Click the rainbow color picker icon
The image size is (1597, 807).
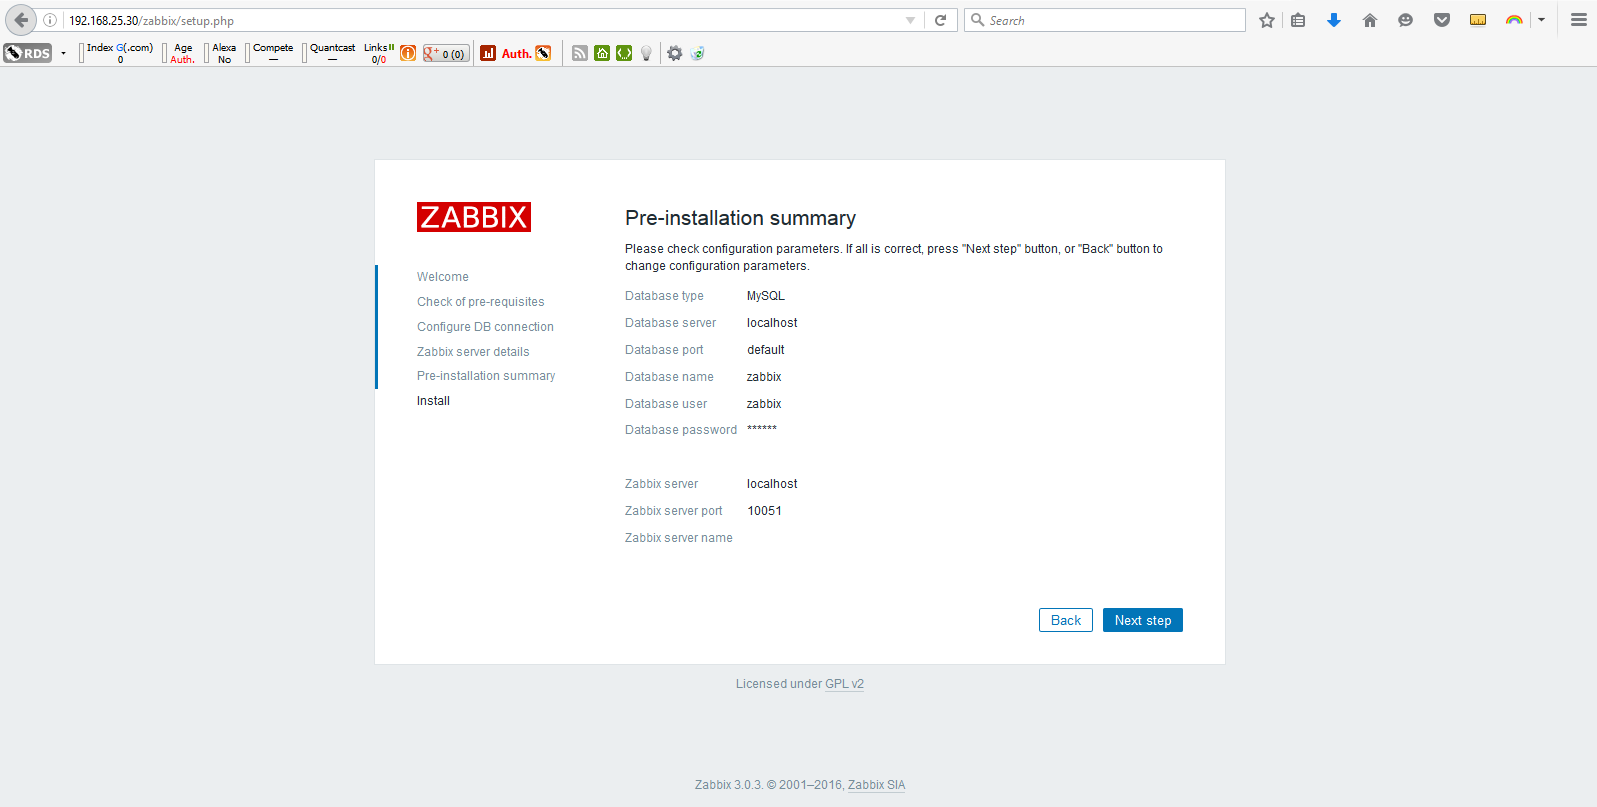1514,20
